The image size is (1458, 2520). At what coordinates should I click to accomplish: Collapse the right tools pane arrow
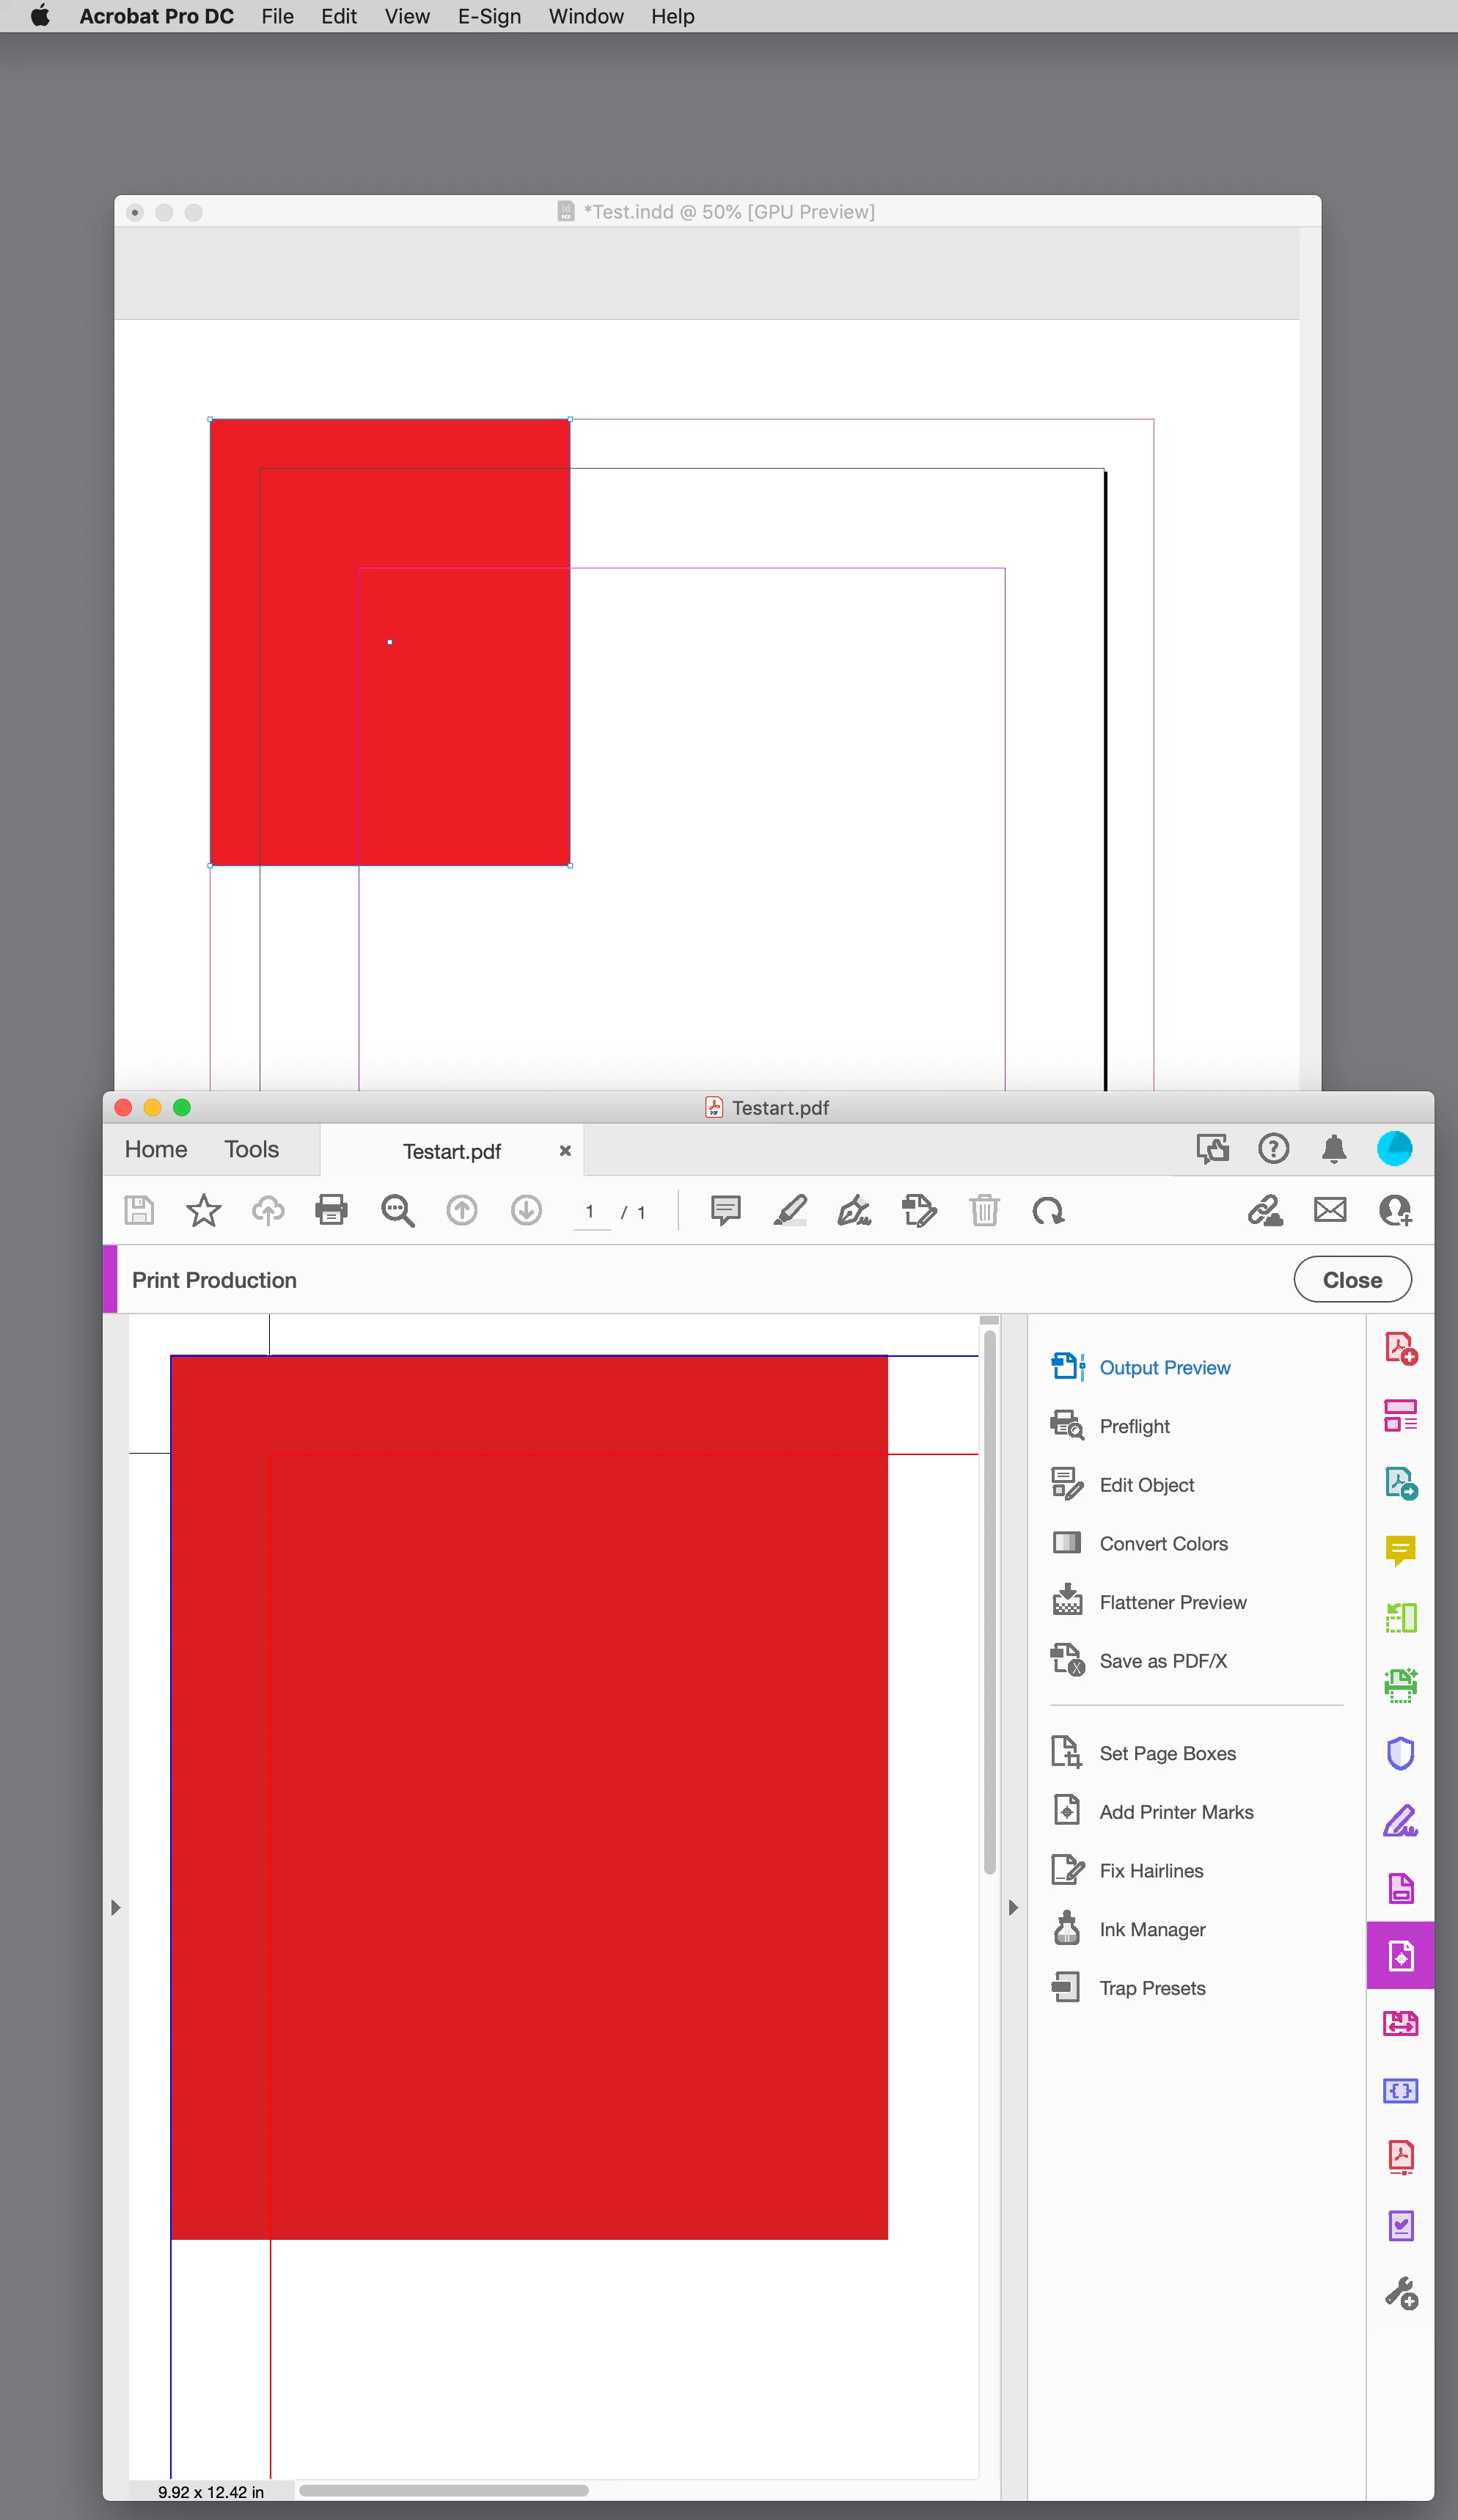(1013, 1907)
